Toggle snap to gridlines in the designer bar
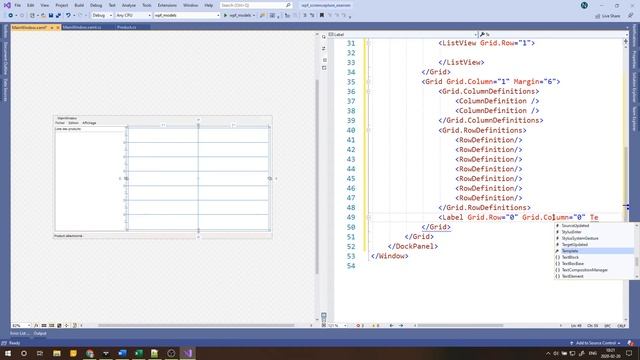This screenshot has height=360, width=640. coord(52,326)
